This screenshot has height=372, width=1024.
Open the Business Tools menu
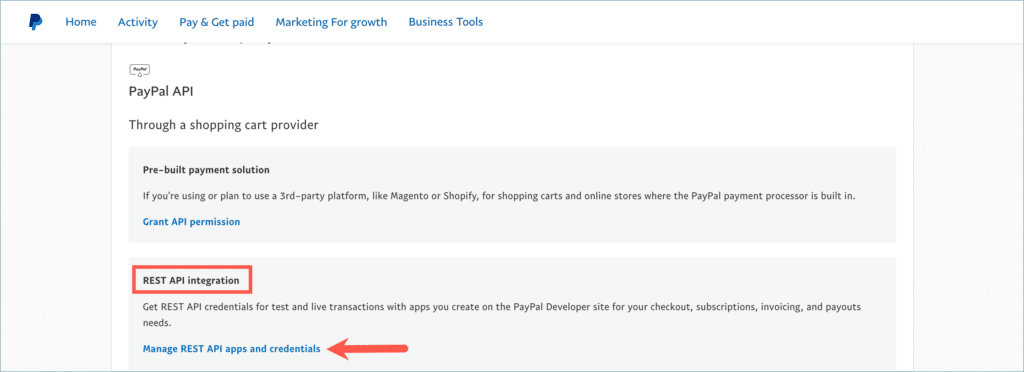pos(446,22)
